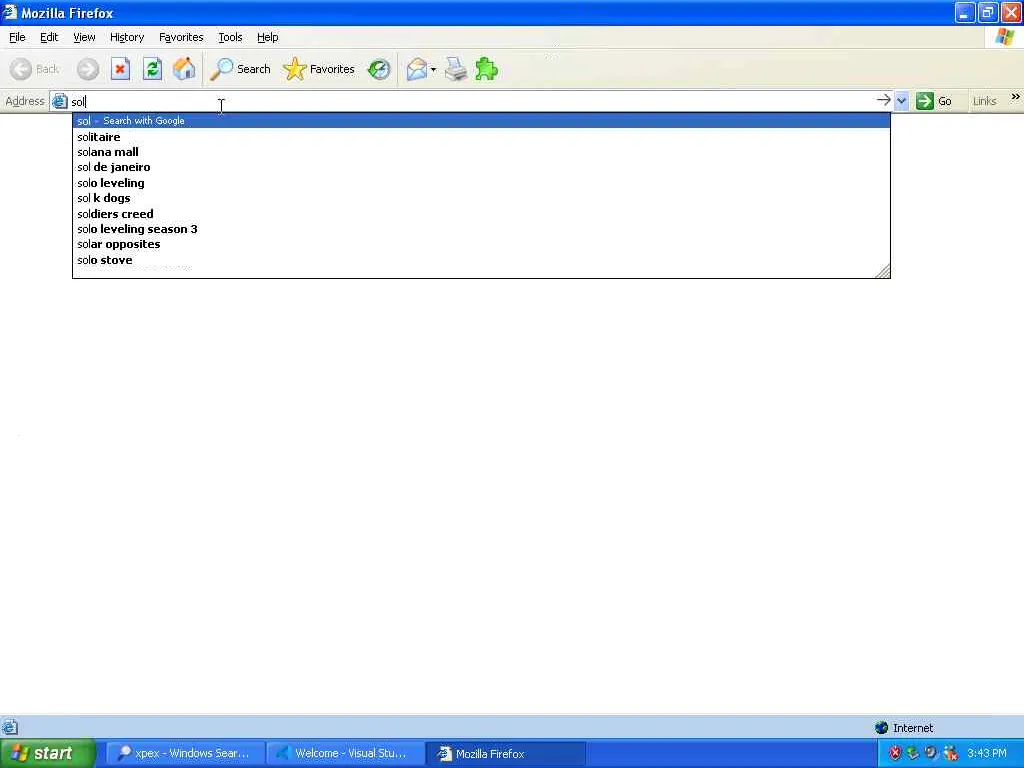Choose the 'solitaire' suggestion
Viewport: 1024px width, 768px height.
pos(481,137)
